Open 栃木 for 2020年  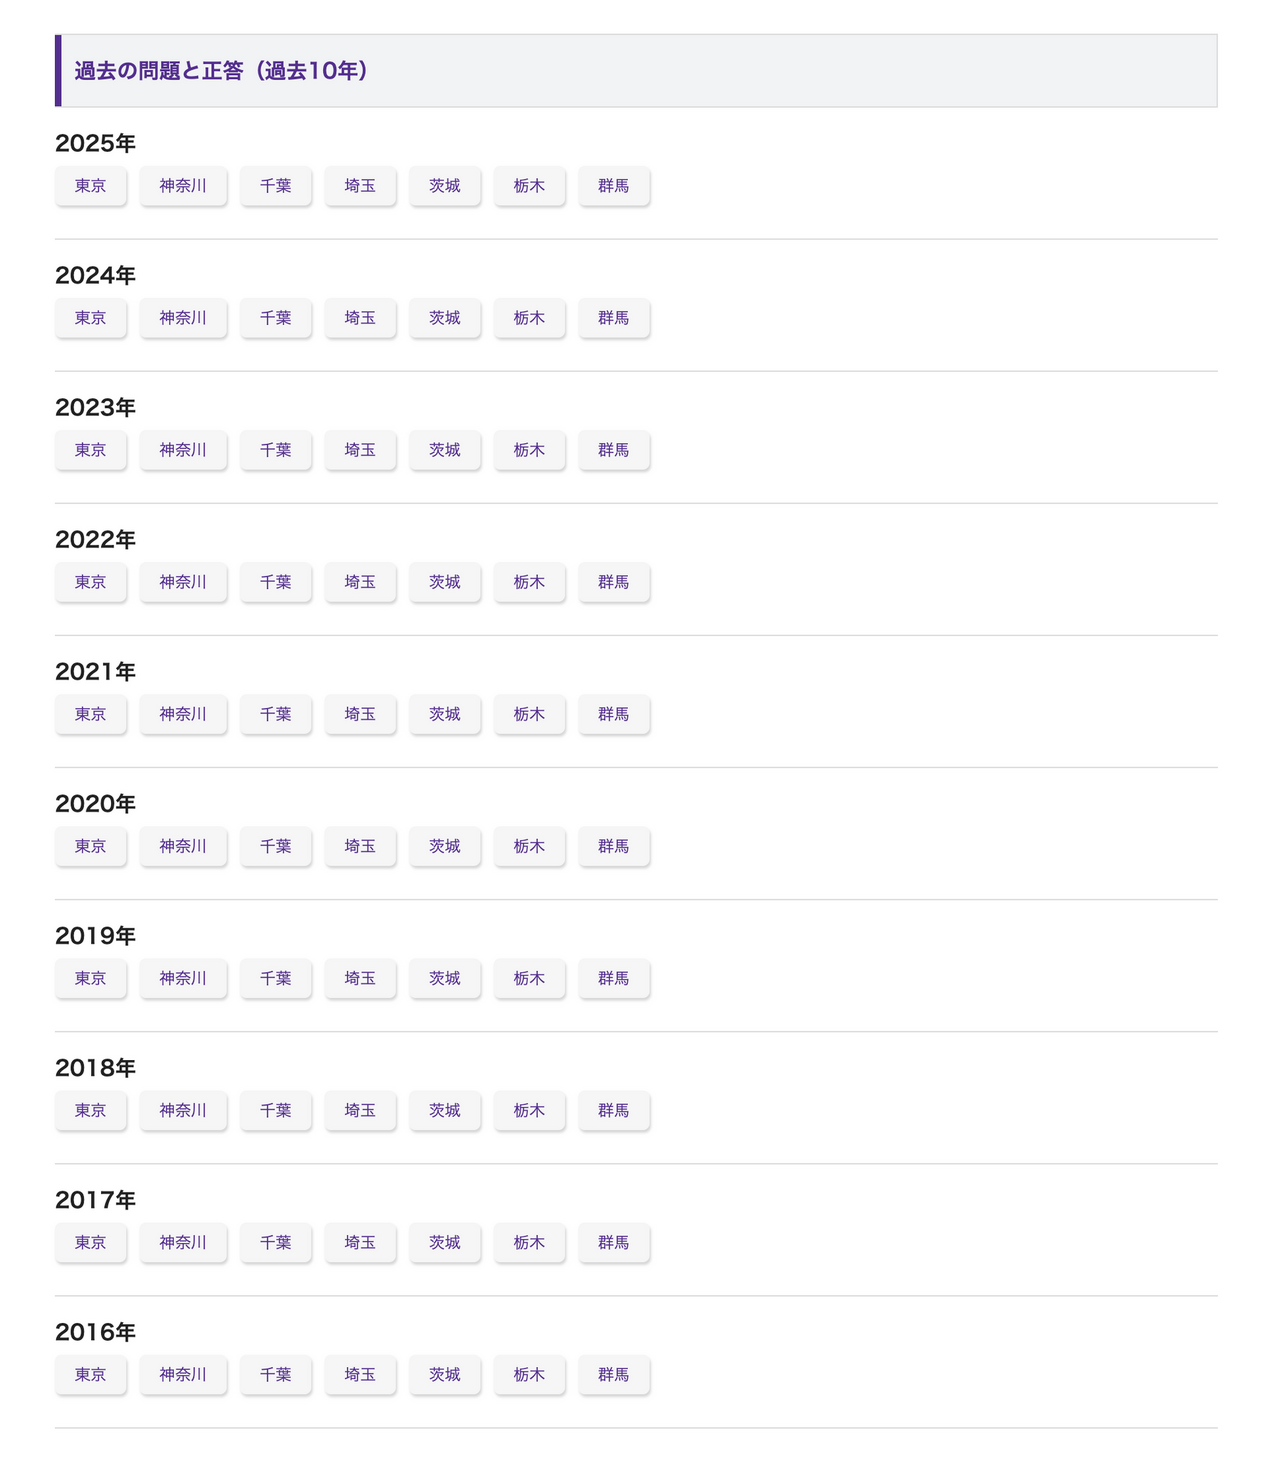529,846
